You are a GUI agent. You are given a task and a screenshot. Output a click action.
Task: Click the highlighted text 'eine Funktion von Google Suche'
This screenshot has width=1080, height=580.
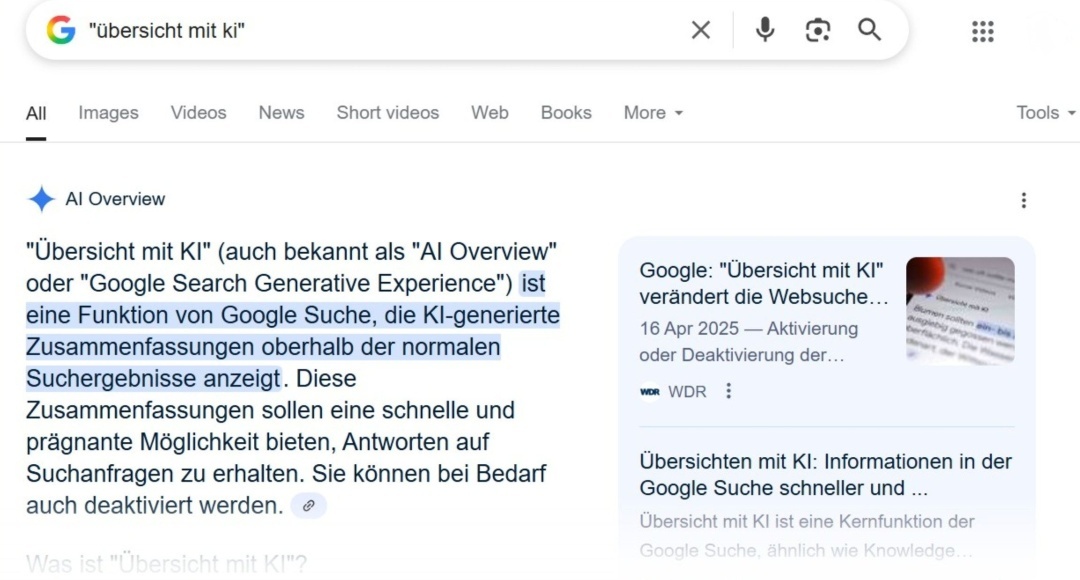pyautogui.click(x=198, y=315)
